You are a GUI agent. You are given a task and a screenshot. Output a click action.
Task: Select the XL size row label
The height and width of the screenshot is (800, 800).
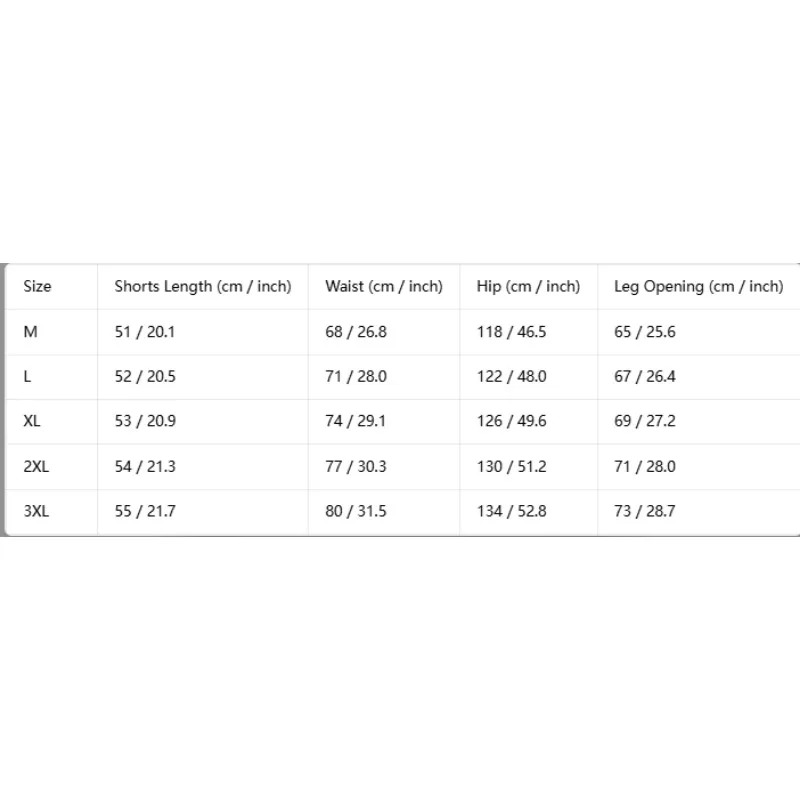pos(32,421)
